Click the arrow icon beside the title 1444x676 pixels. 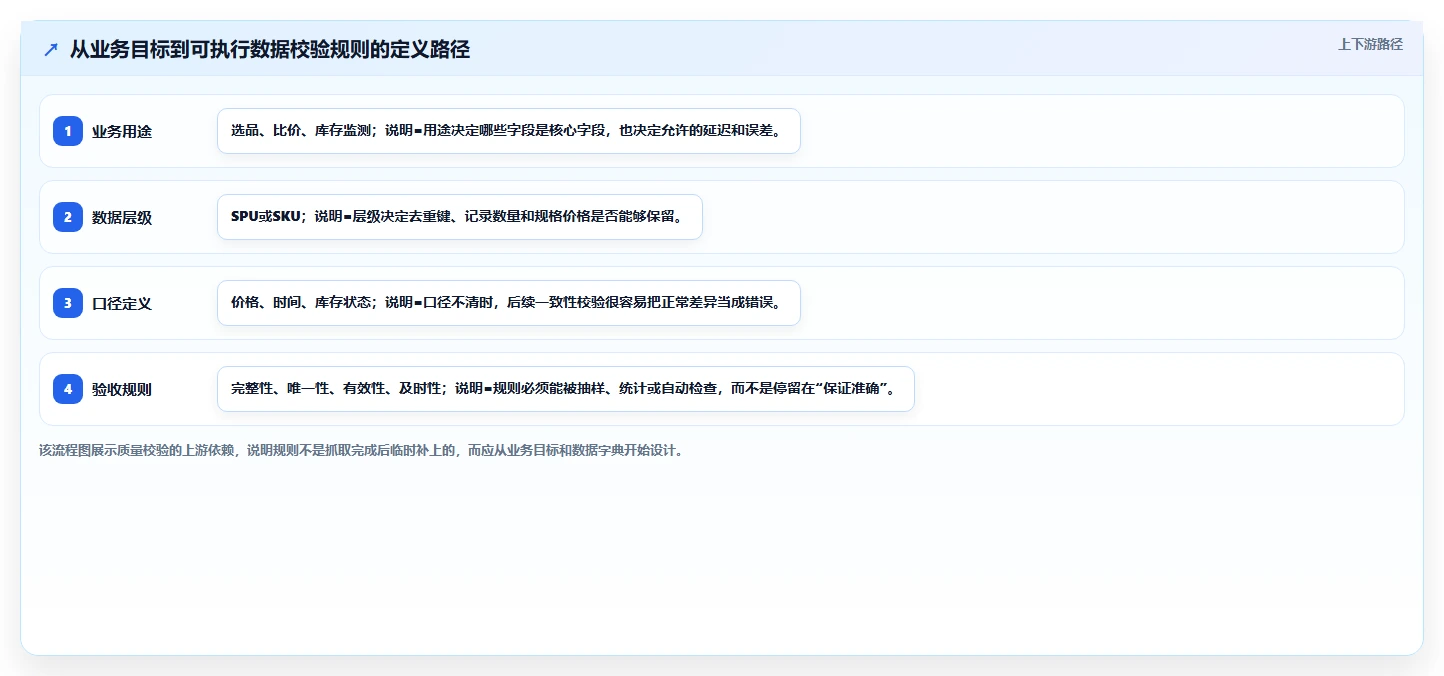click(x=51, y=50)
